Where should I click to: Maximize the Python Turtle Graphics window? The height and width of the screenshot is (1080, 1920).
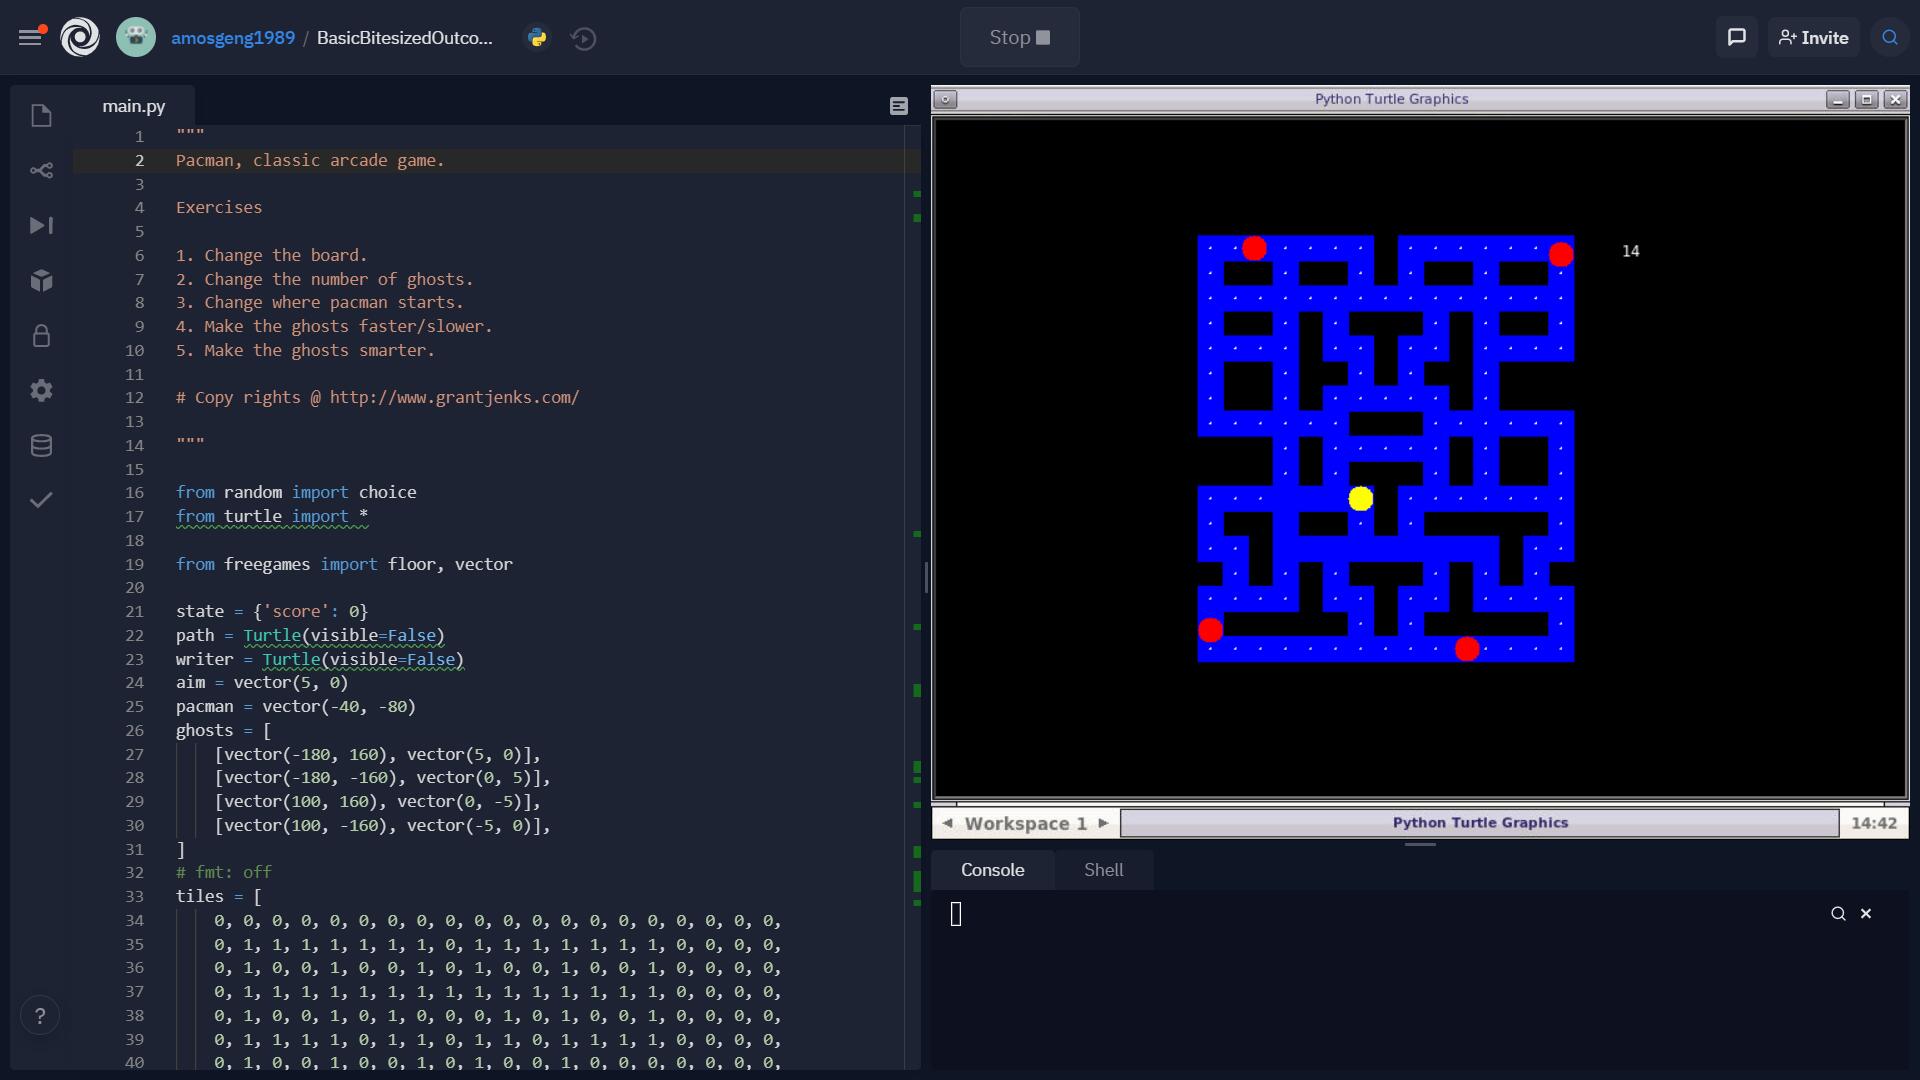coord(1866,99)
